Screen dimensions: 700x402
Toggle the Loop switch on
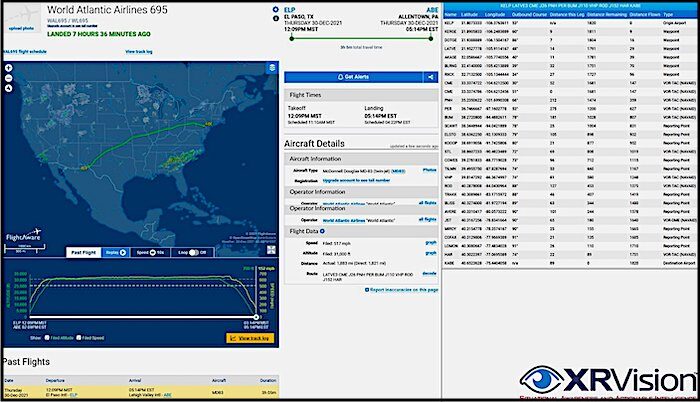click(x=193, y=252)
